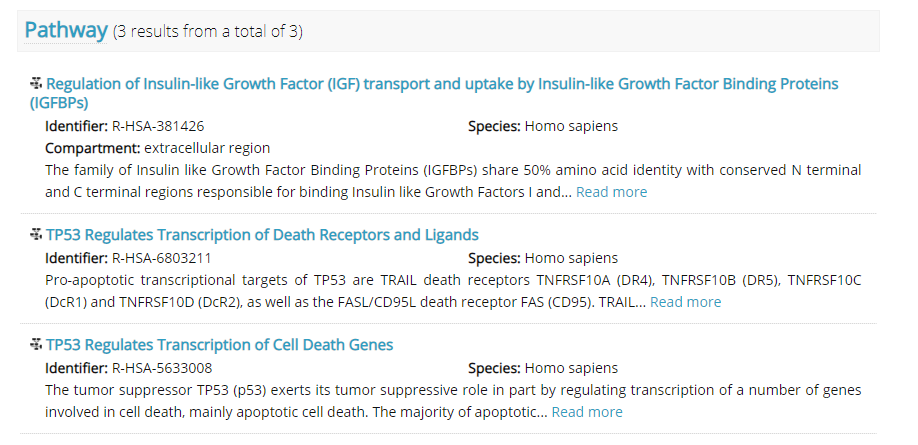Expand Read more for the IGFBPs description
The image size is (918, 445).
coord(611,192)
